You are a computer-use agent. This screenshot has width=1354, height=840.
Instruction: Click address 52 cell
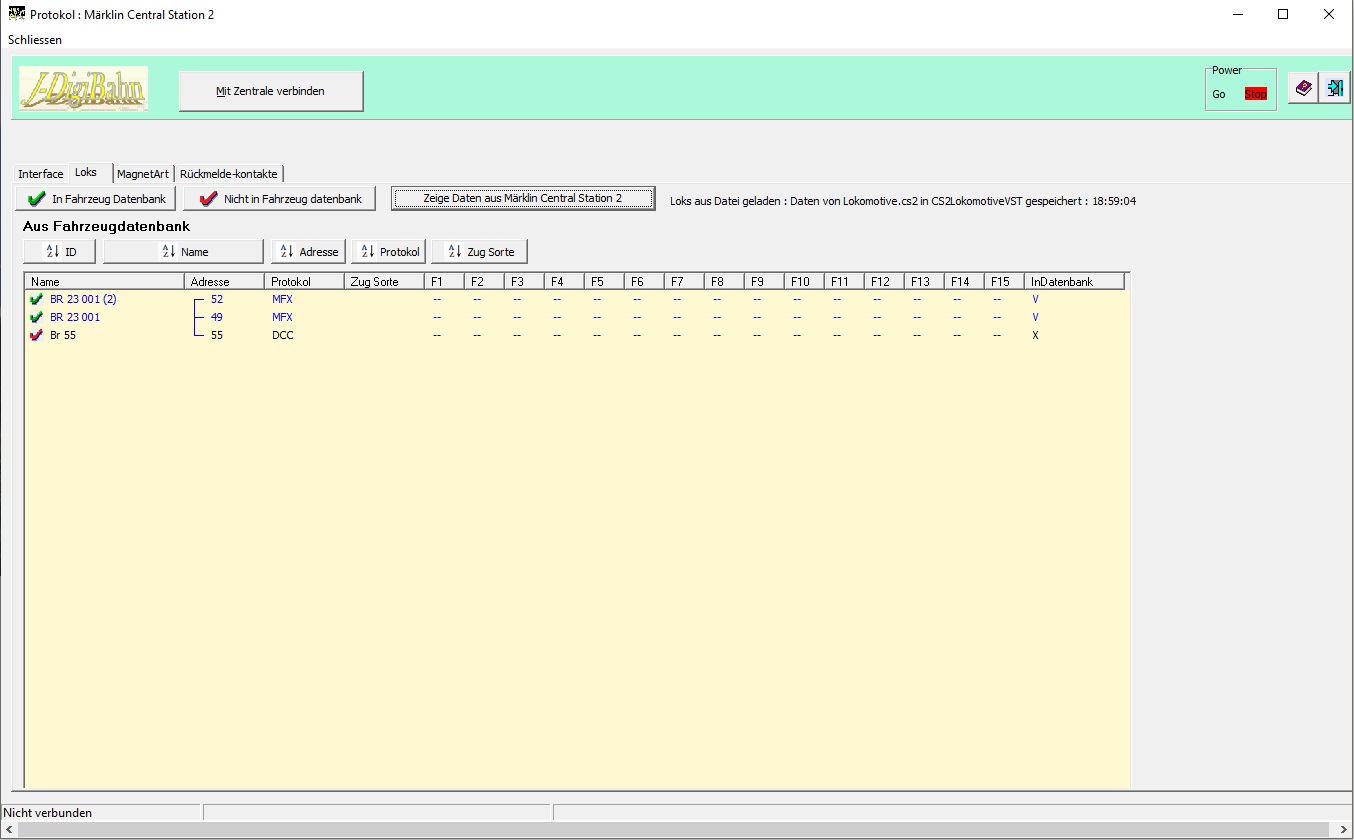point(217,299)
